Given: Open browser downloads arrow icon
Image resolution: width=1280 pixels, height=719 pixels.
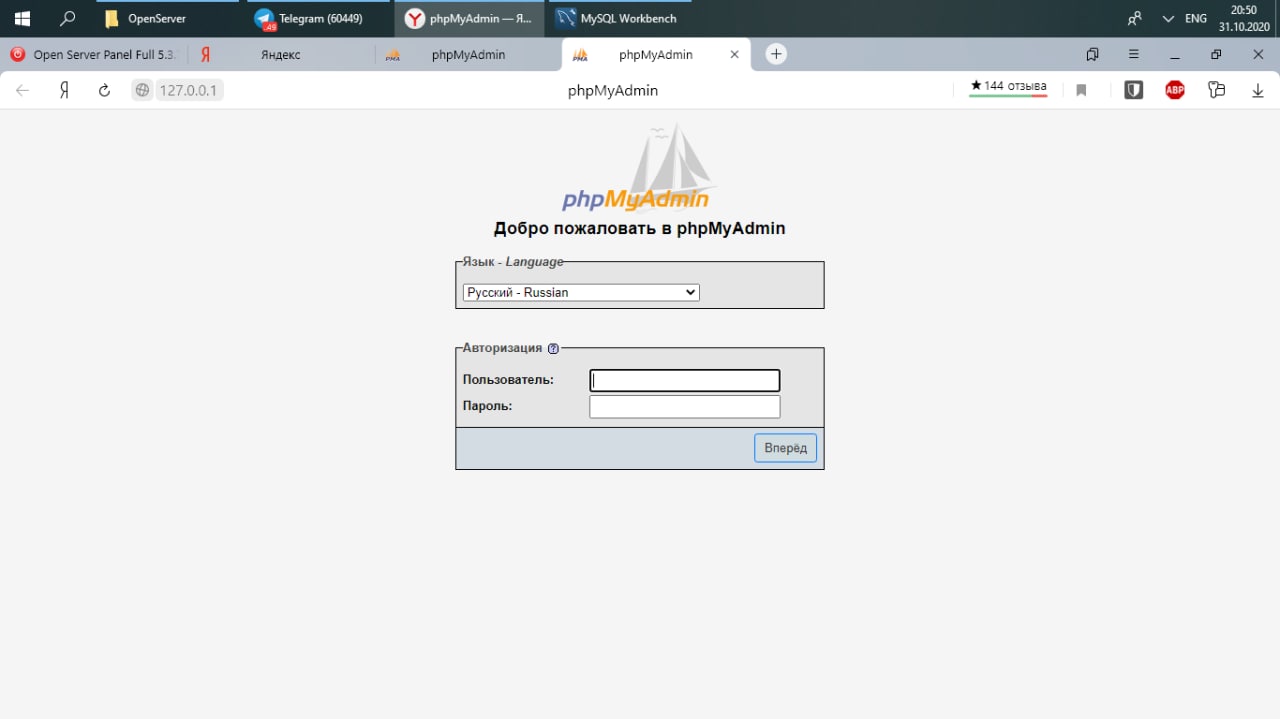Looking at the screenshot, I should point(1258,90).
